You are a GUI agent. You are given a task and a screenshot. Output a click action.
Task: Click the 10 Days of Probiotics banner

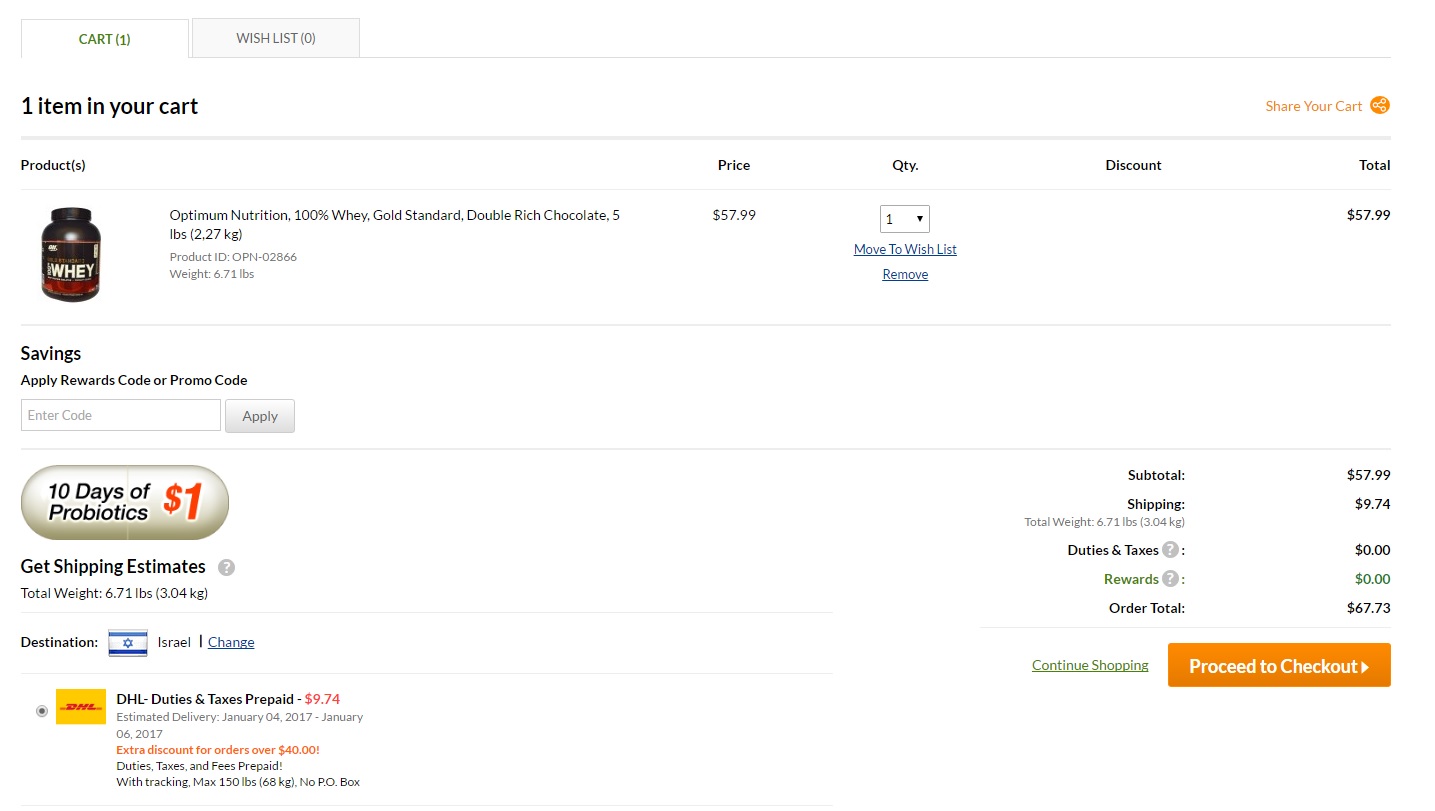click(x=125, y=502)
